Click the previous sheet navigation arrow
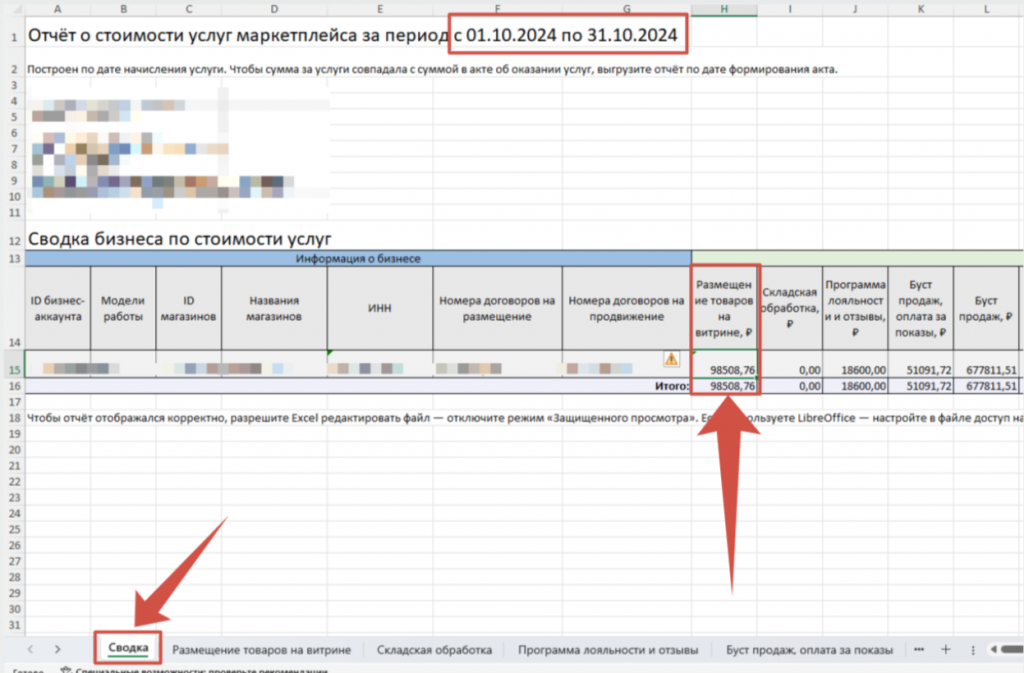 click(x=30, y=649)
